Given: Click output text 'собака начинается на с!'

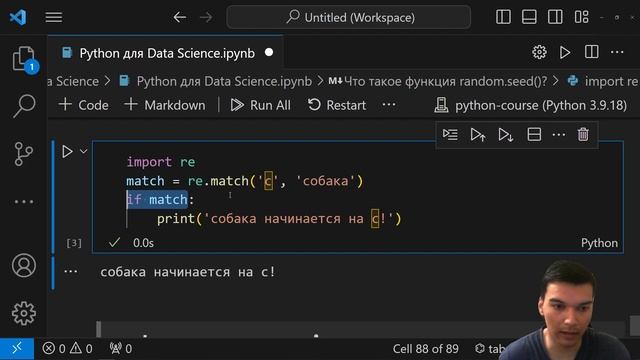Looking at the screenshot, I should coord(188,272).
